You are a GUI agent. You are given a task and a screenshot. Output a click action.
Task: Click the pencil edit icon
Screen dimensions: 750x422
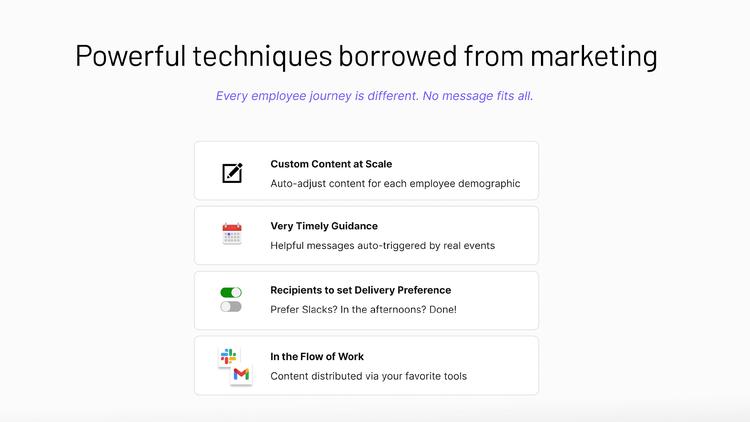[x=232, y=173]
